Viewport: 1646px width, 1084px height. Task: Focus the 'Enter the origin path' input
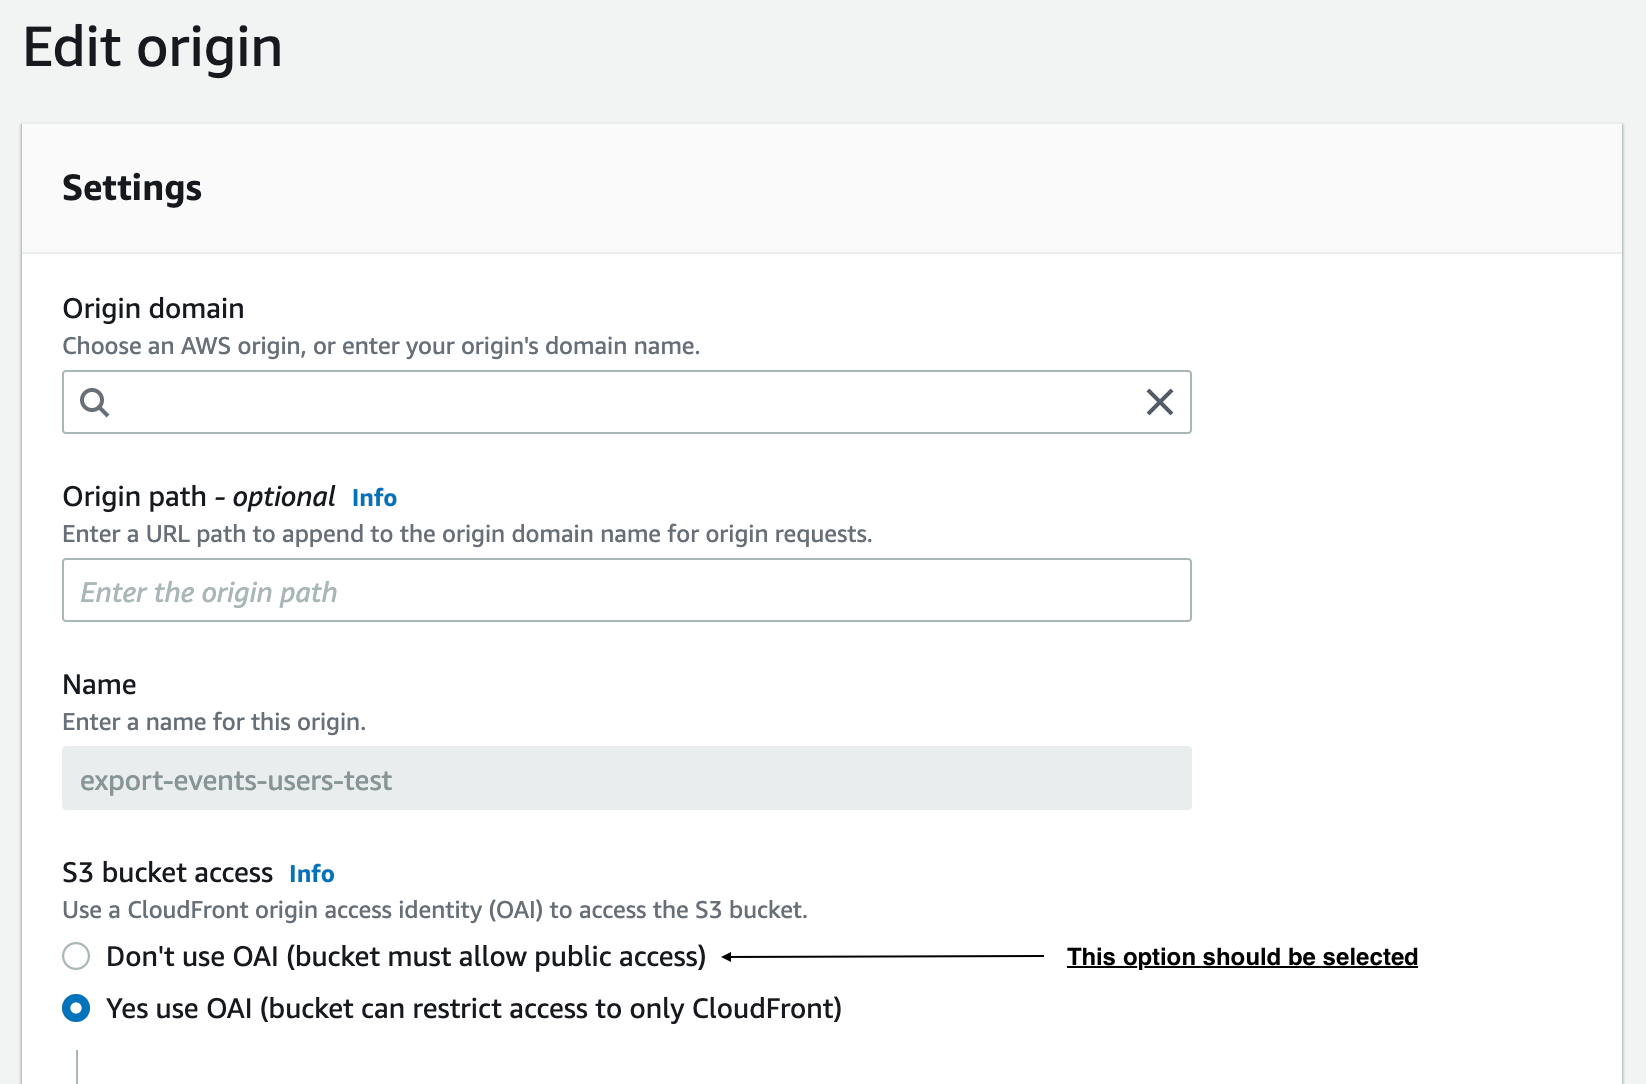[x=626, y=590]
